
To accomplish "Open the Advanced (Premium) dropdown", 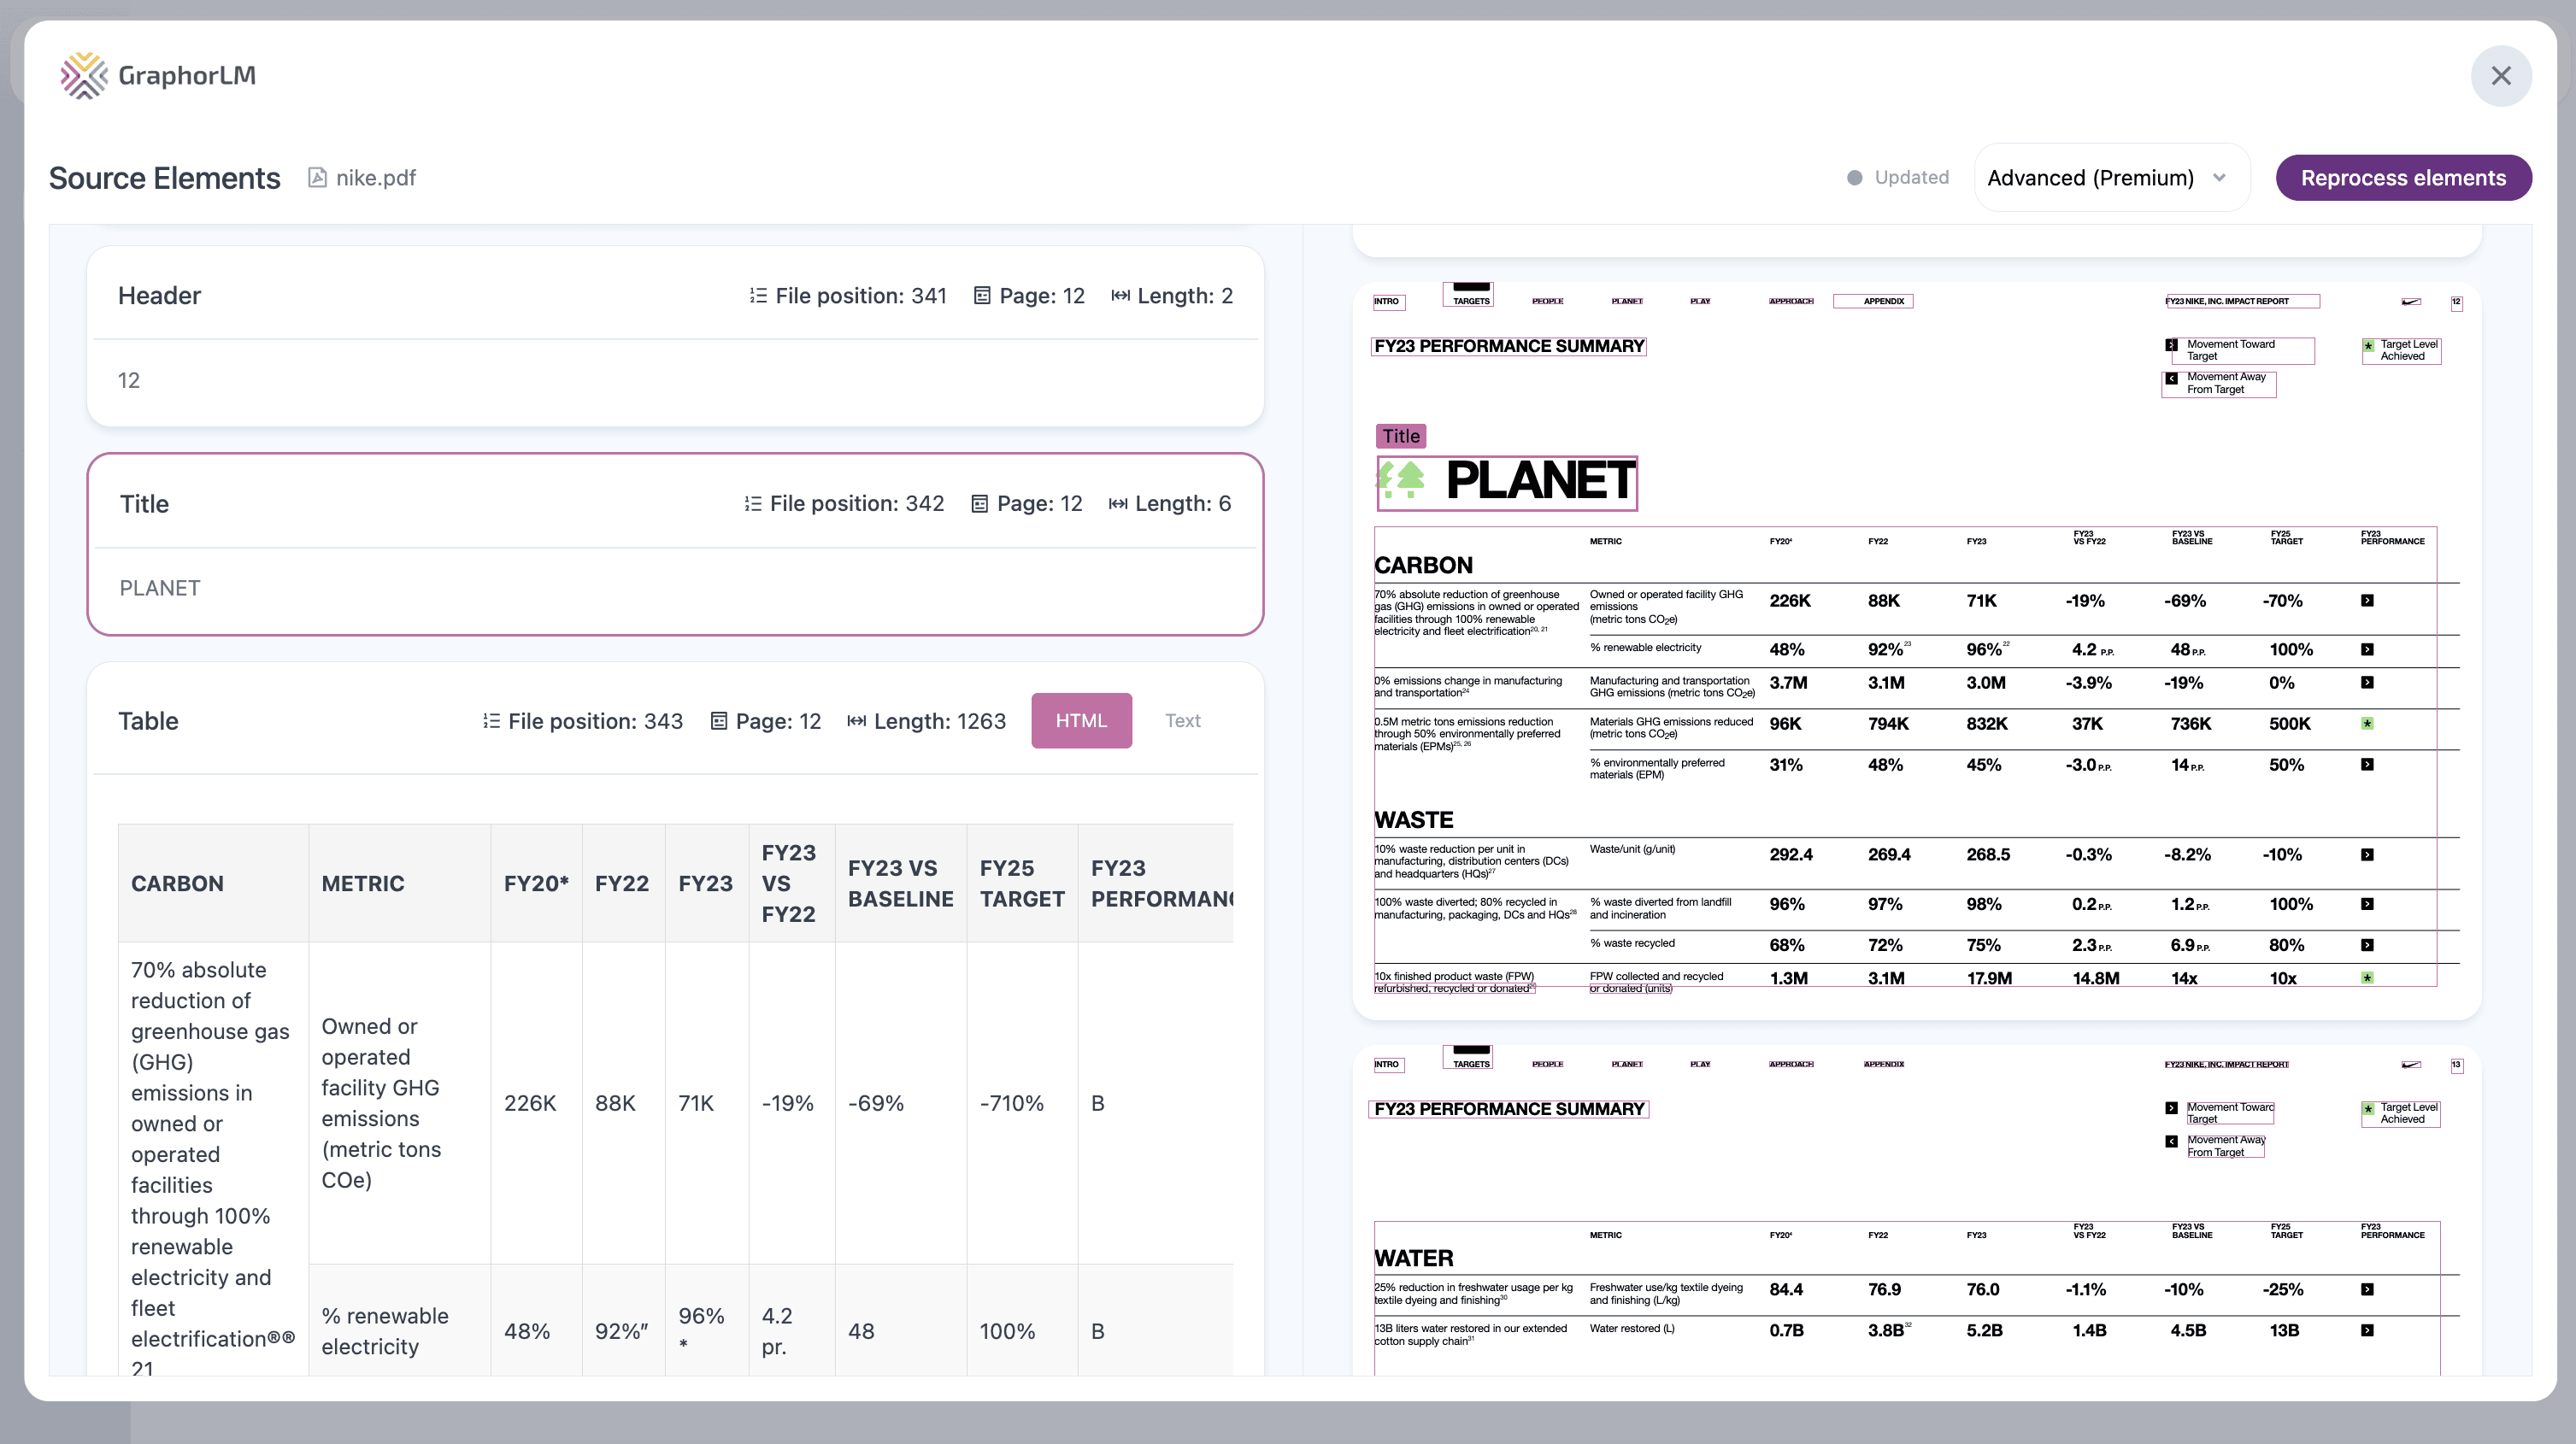I will 2111,178.
